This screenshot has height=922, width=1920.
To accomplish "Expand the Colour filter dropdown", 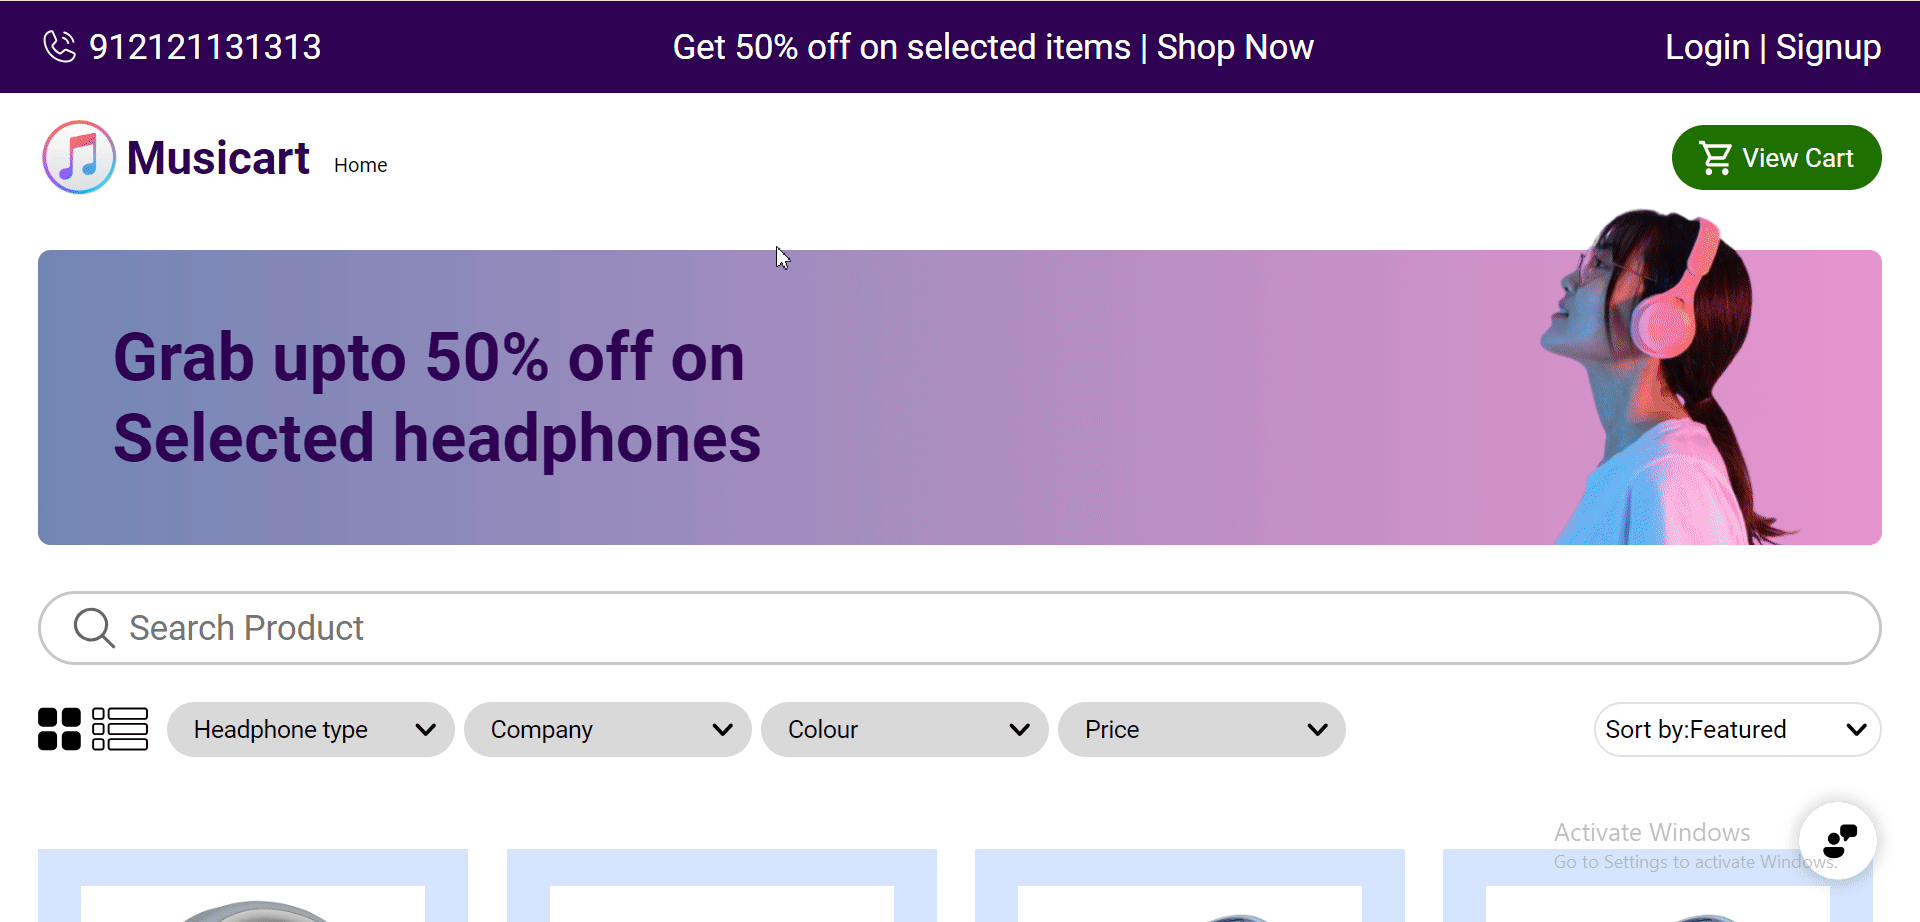I will (904, 729).
